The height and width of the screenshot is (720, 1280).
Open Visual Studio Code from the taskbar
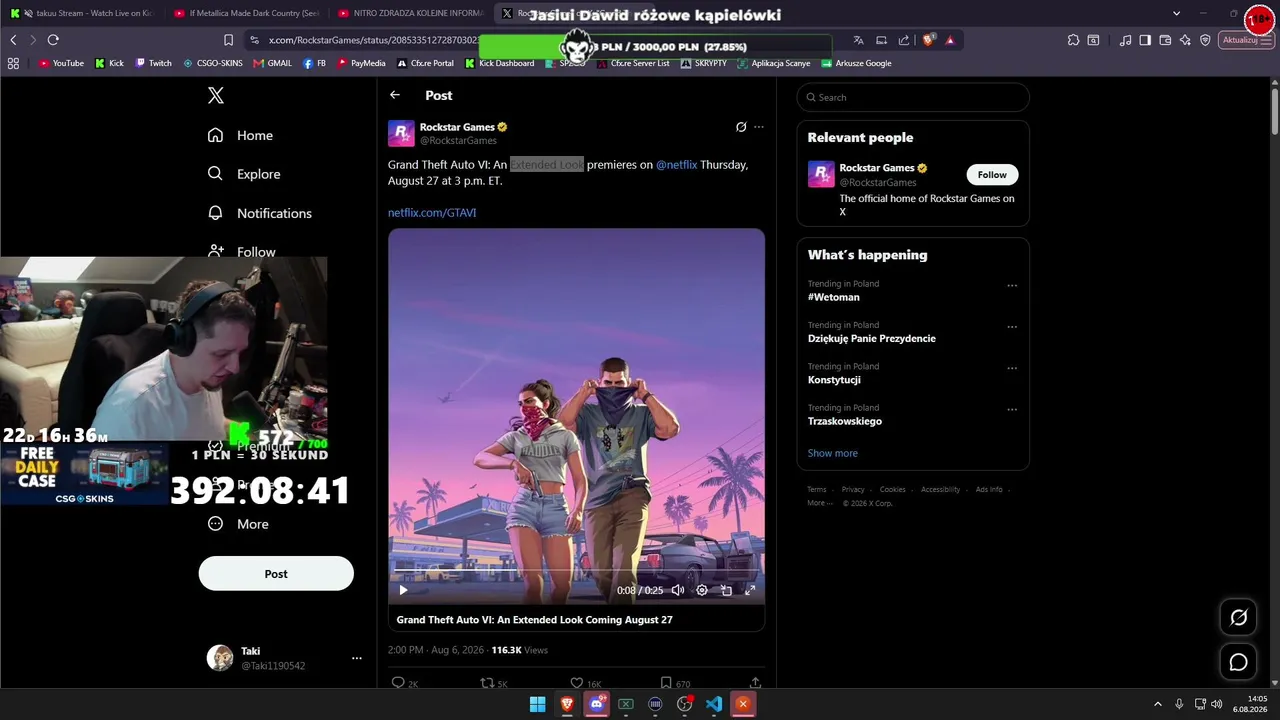coord(714,704)
